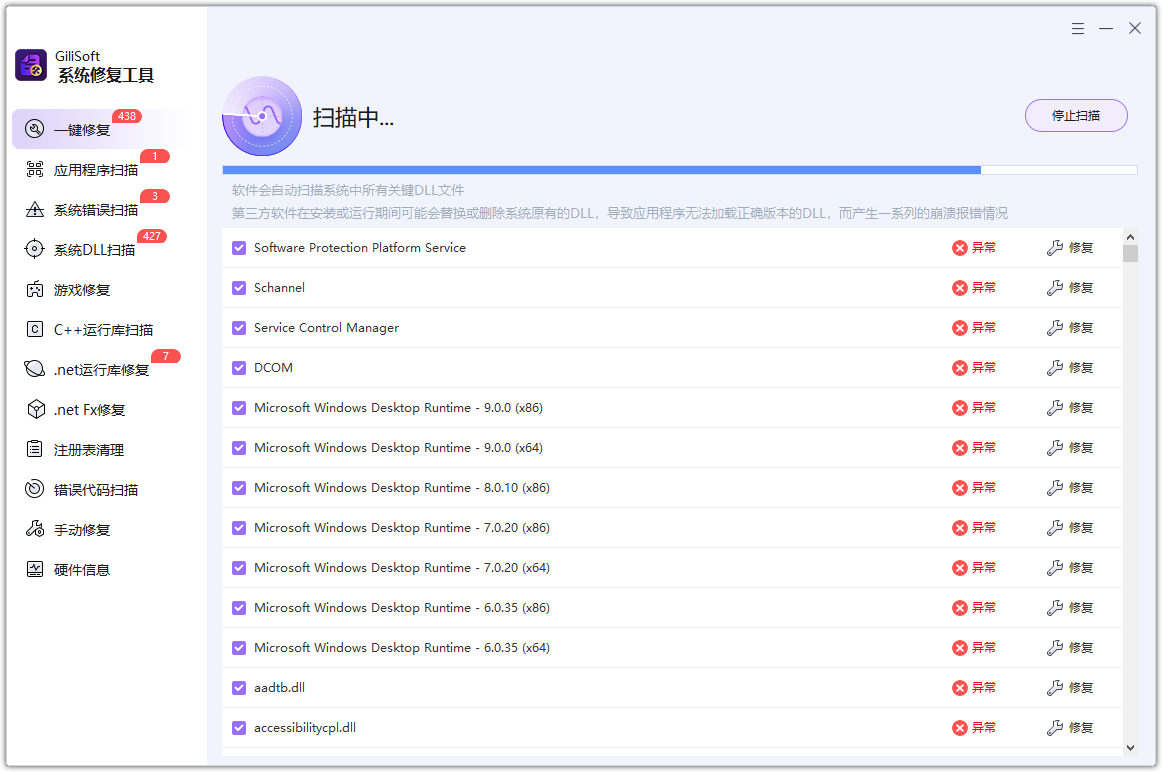Select the .net Fx修复 icon
This screenshot has height=772, width=1162.
(36, 409)
